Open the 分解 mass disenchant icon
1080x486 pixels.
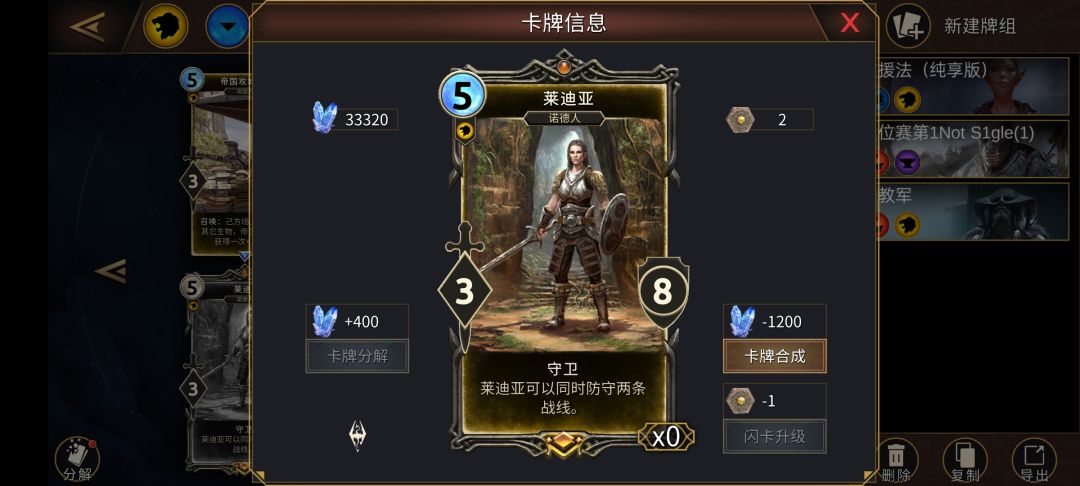77,460
